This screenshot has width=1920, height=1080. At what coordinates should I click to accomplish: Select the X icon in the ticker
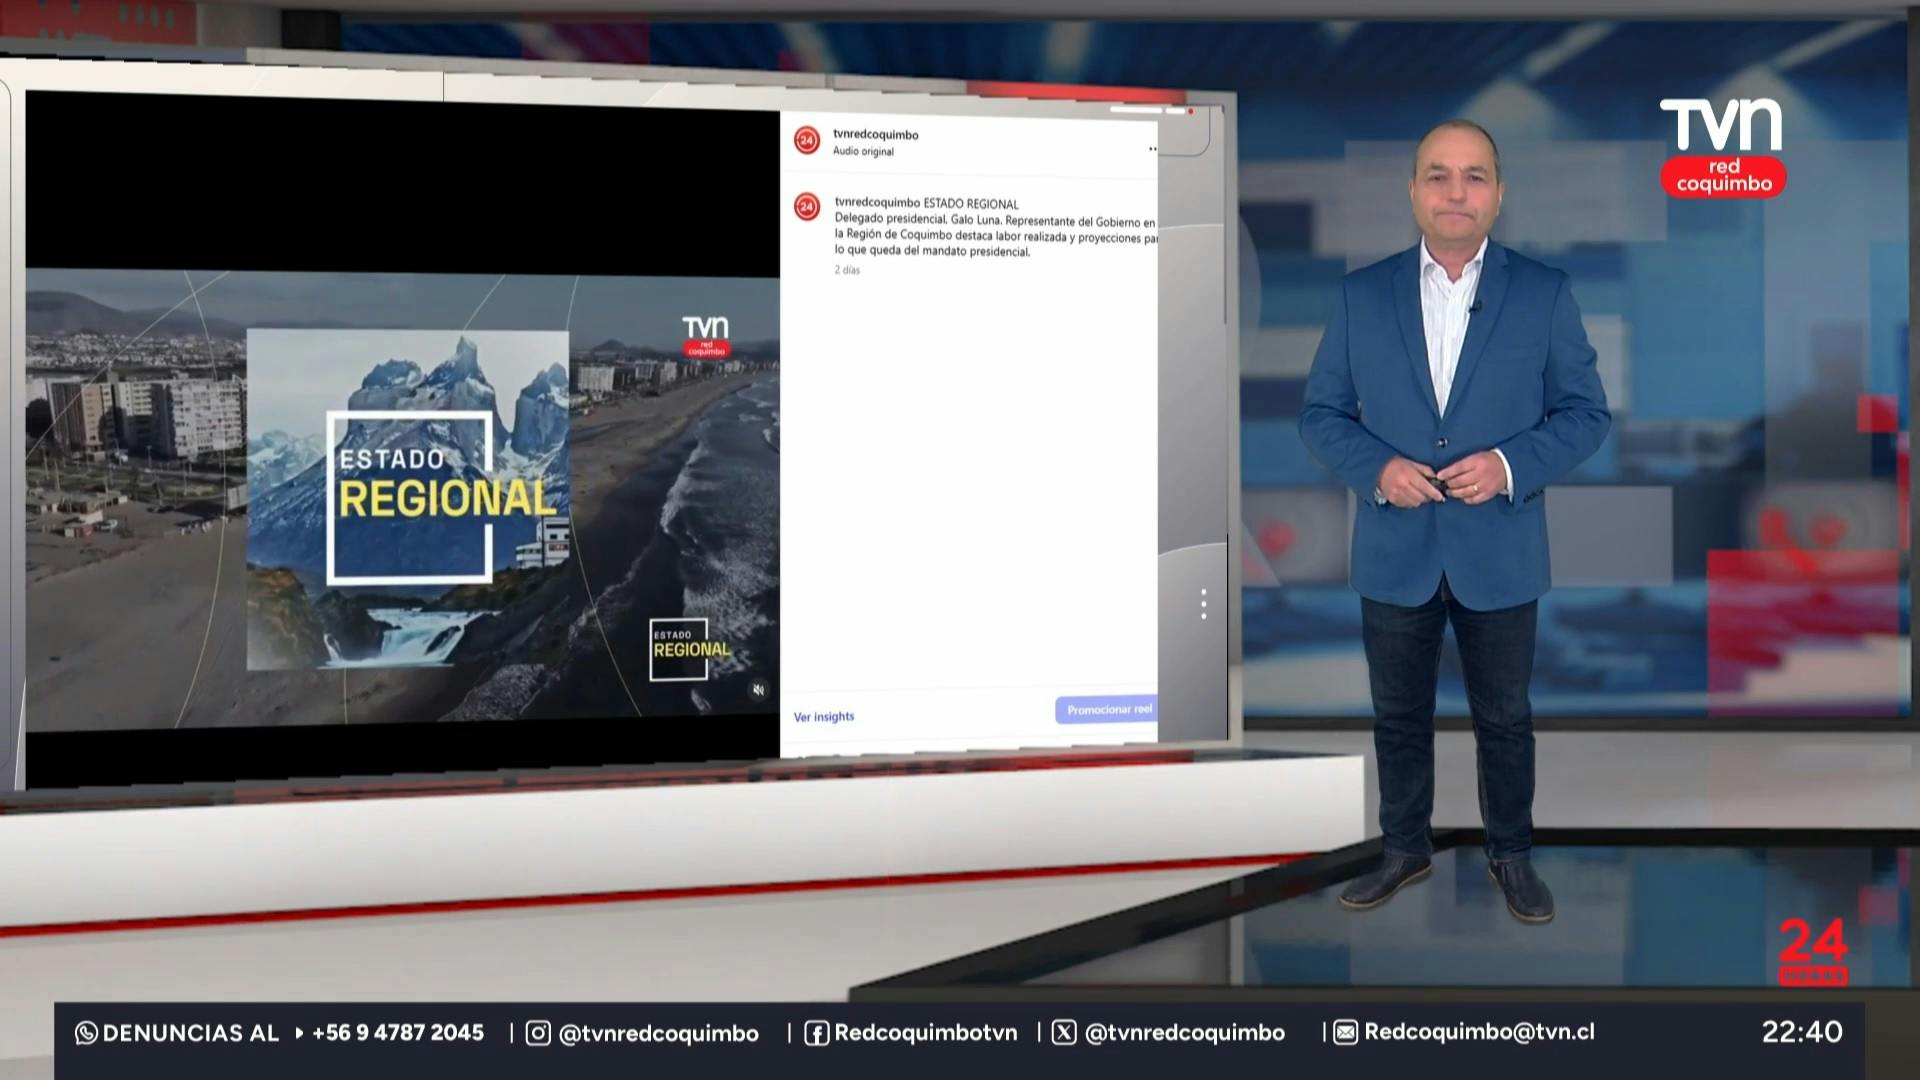tap(1064, 1033)
